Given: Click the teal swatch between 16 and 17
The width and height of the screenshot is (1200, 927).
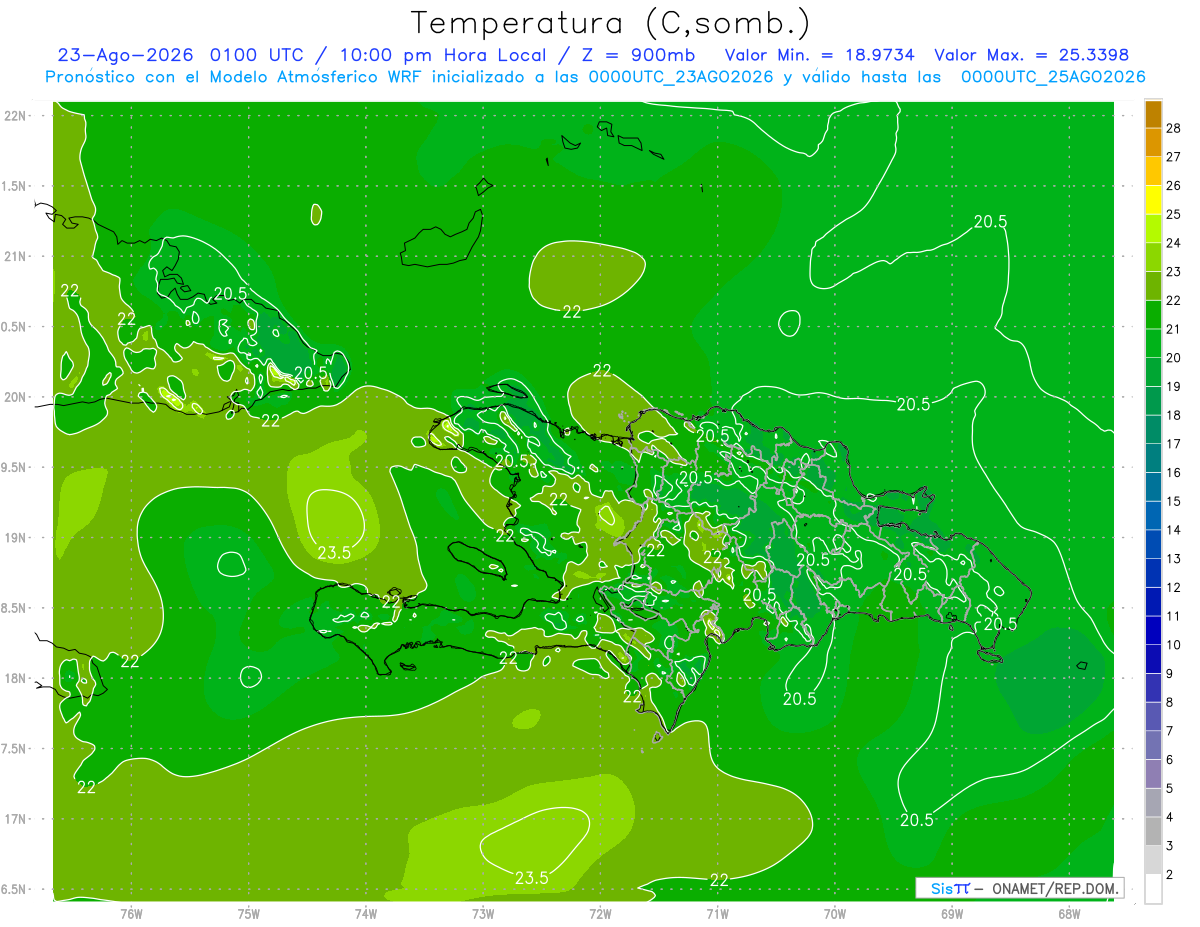Looking at the screenshot, I should (x=1153, y=458).
